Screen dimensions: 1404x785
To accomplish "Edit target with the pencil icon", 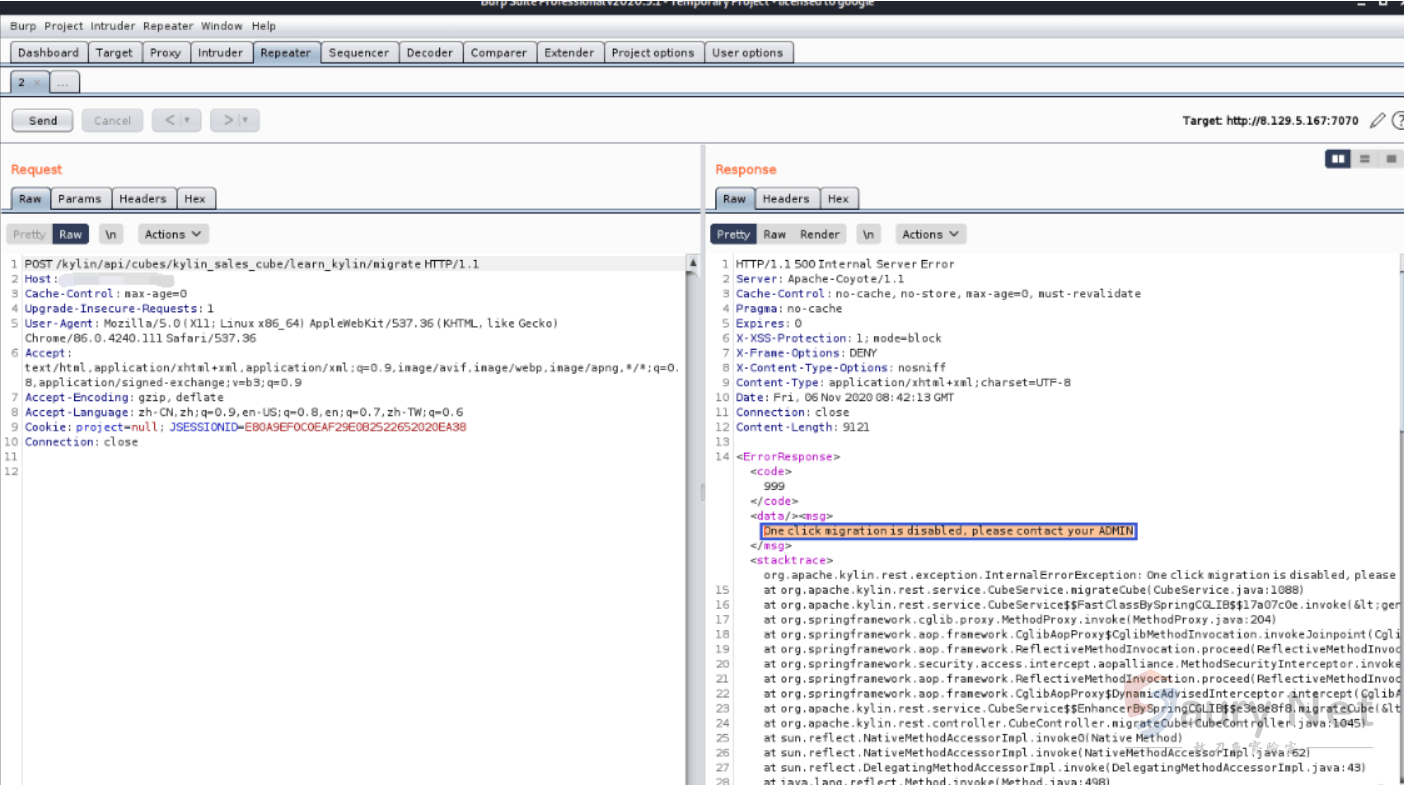I will click(x=1377, y=121).
